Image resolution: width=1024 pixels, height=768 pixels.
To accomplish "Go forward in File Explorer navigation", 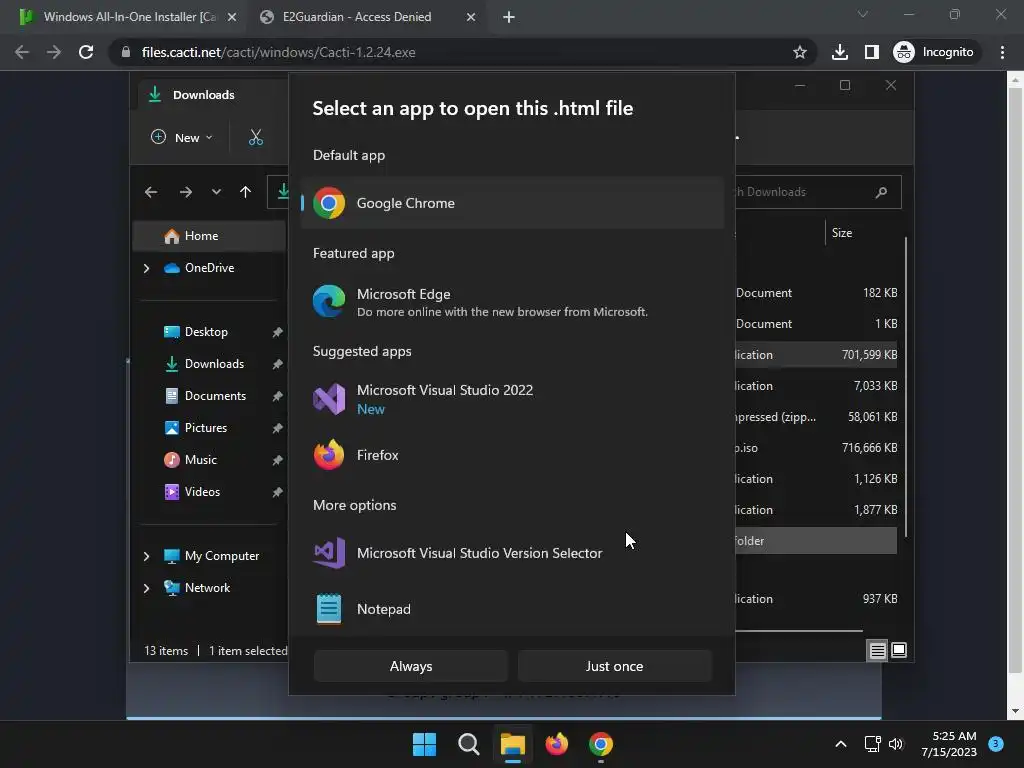I will click(185, 192).
